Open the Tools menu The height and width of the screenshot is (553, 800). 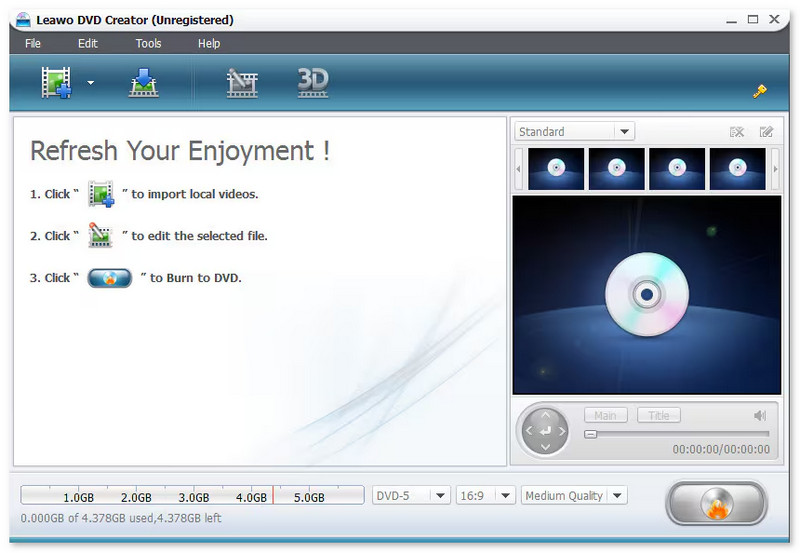point(148,43)
